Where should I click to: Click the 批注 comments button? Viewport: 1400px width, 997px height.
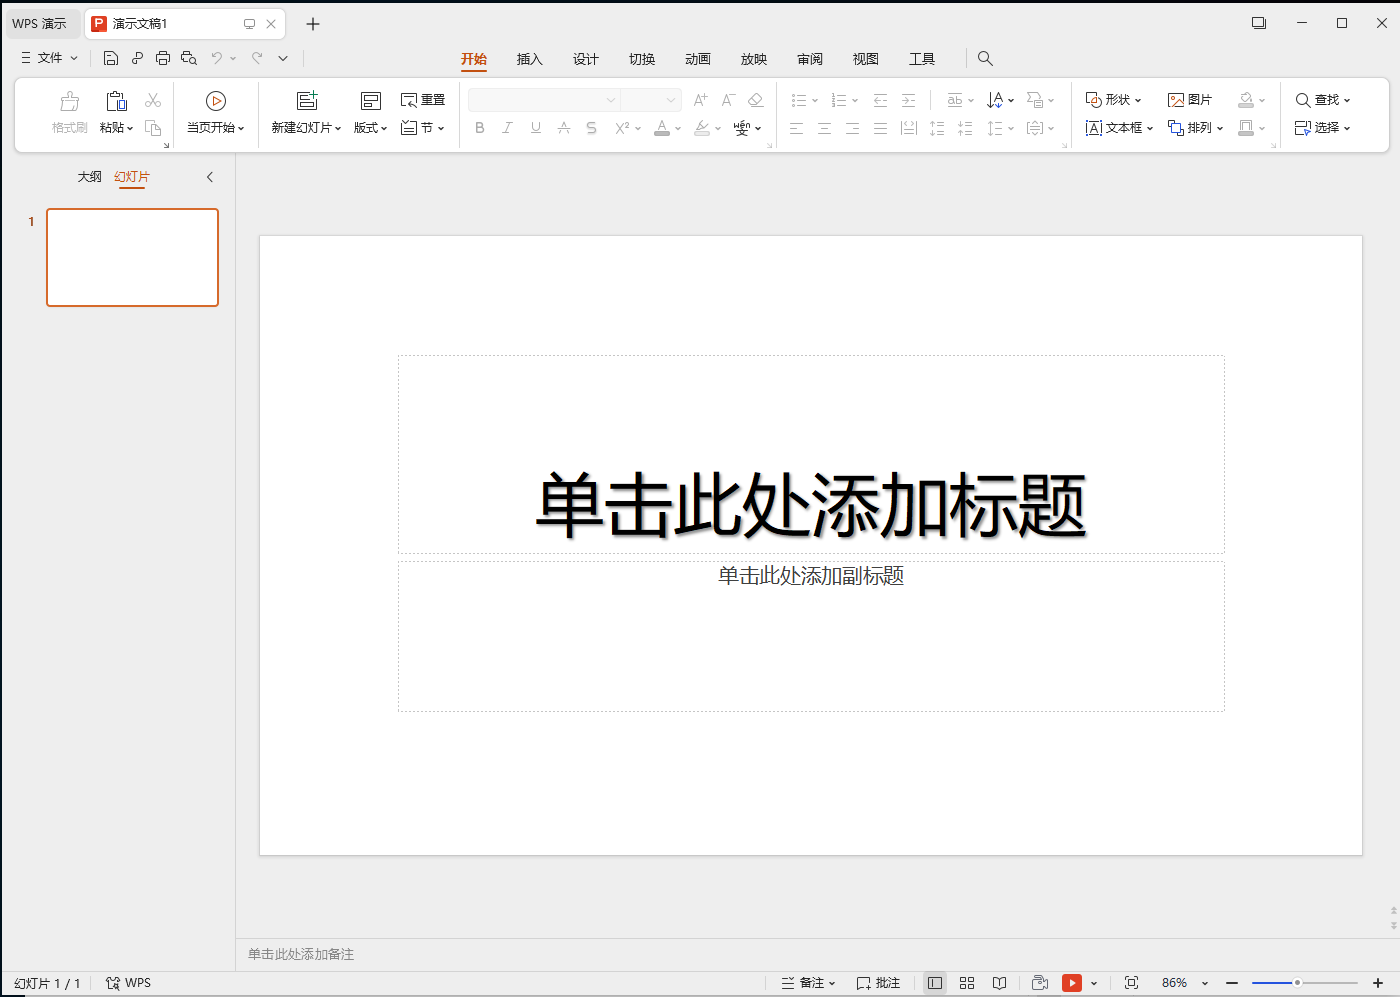(x=878, y=983)
